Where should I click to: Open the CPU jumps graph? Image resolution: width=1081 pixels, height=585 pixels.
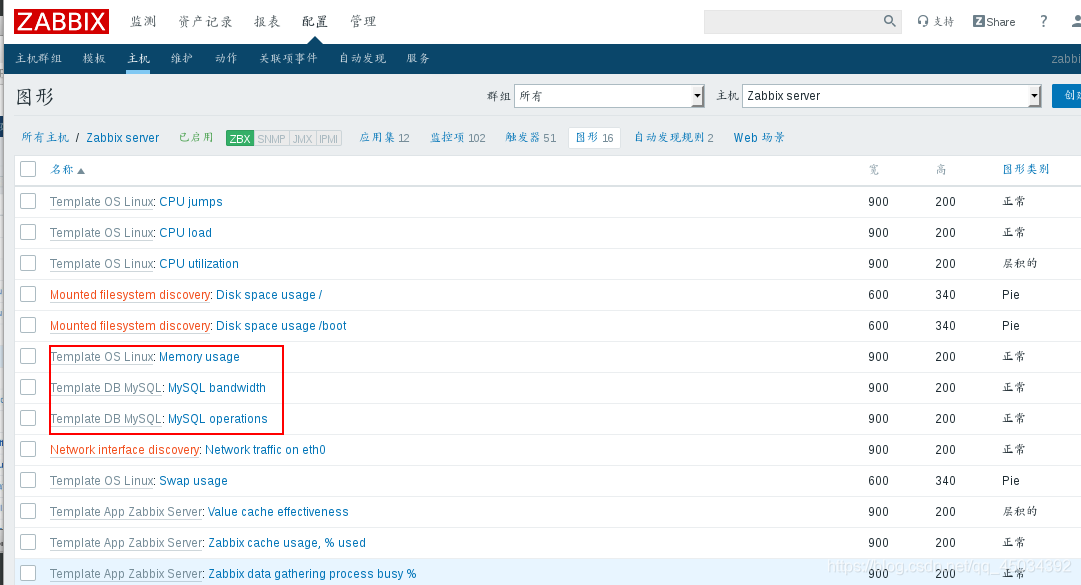pyautogui.click(x=191, y=202)
